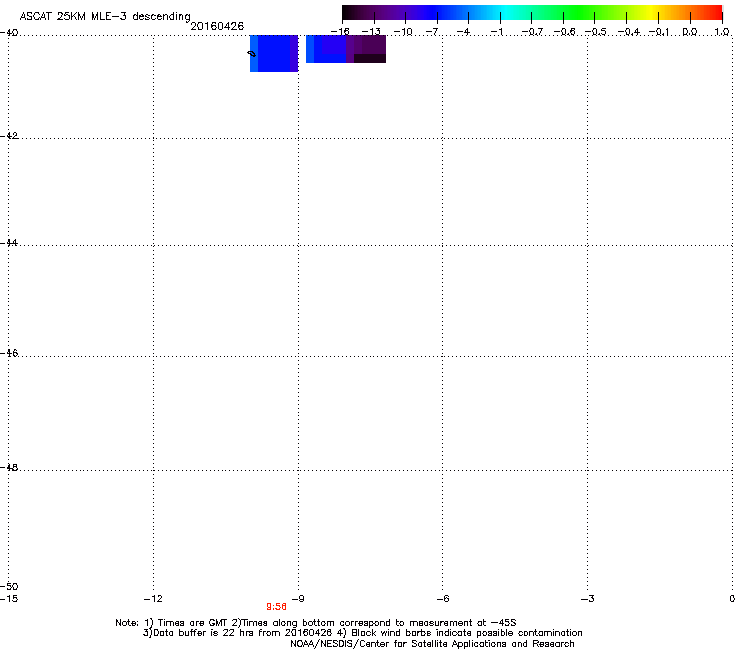Click the color scale label "-13"
This screenshot has height=650, width=740.
point(371,32)
